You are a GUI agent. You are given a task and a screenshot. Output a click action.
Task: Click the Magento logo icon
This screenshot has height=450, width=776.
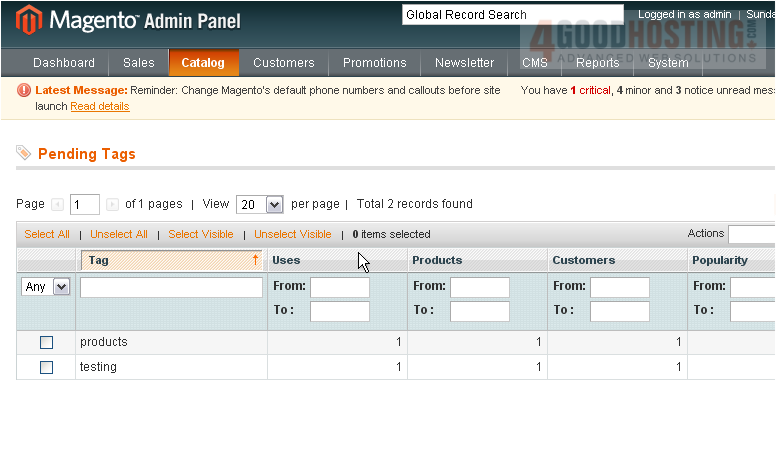click(x=28, y=20)
